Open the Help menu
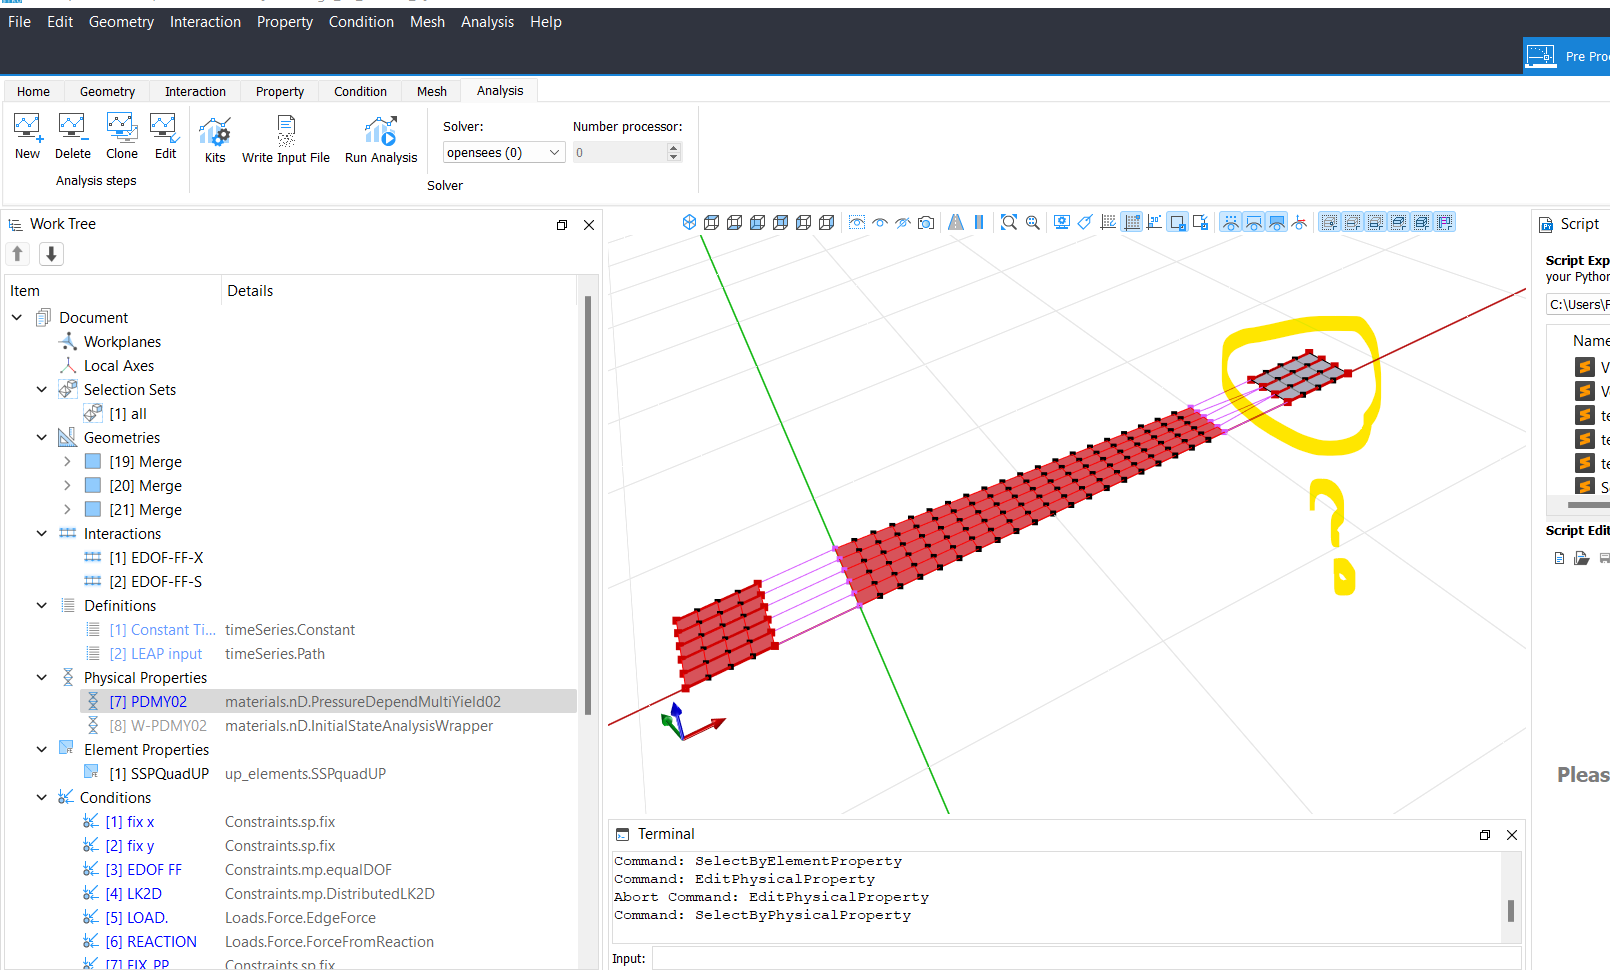The height and width of the screenshot is (970, 1610). click(x=546, y=22)
